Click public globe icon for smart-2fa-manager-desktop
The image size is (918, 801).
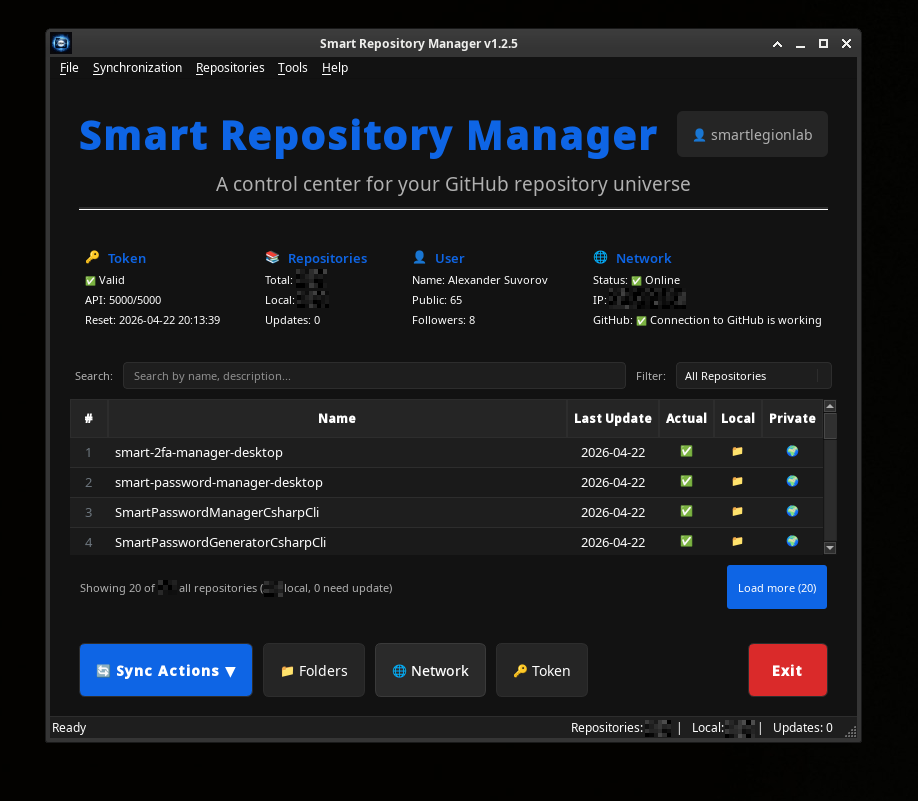[792, 451]
